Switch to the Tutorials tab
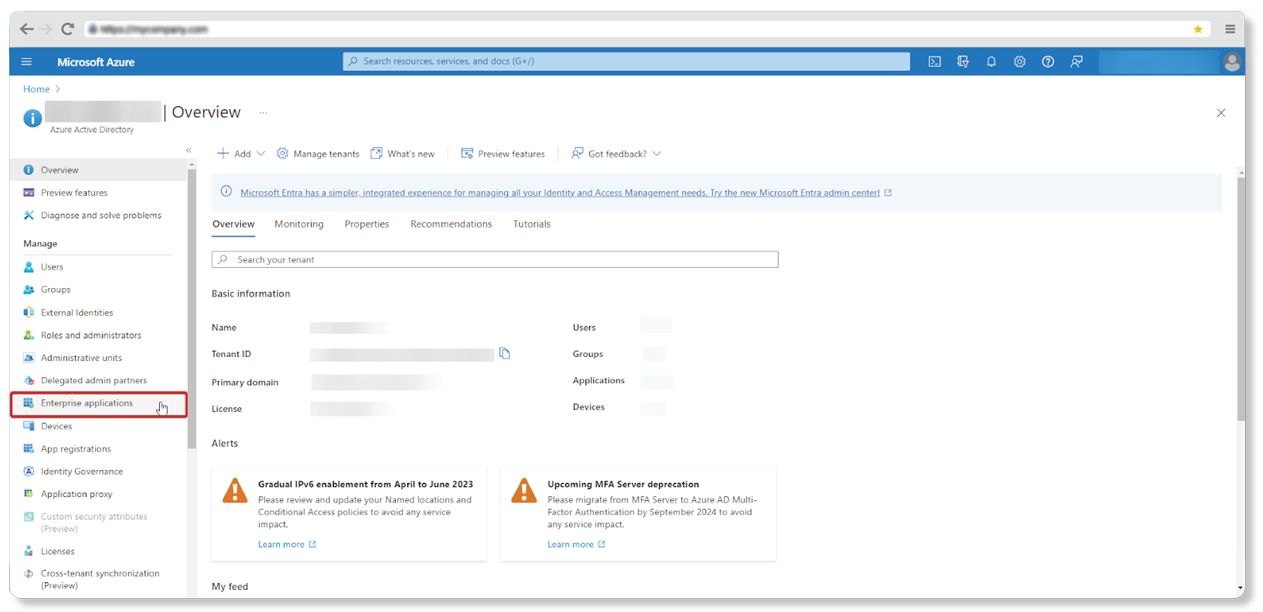Screen dimensions: 1263x612 (532, 224)
